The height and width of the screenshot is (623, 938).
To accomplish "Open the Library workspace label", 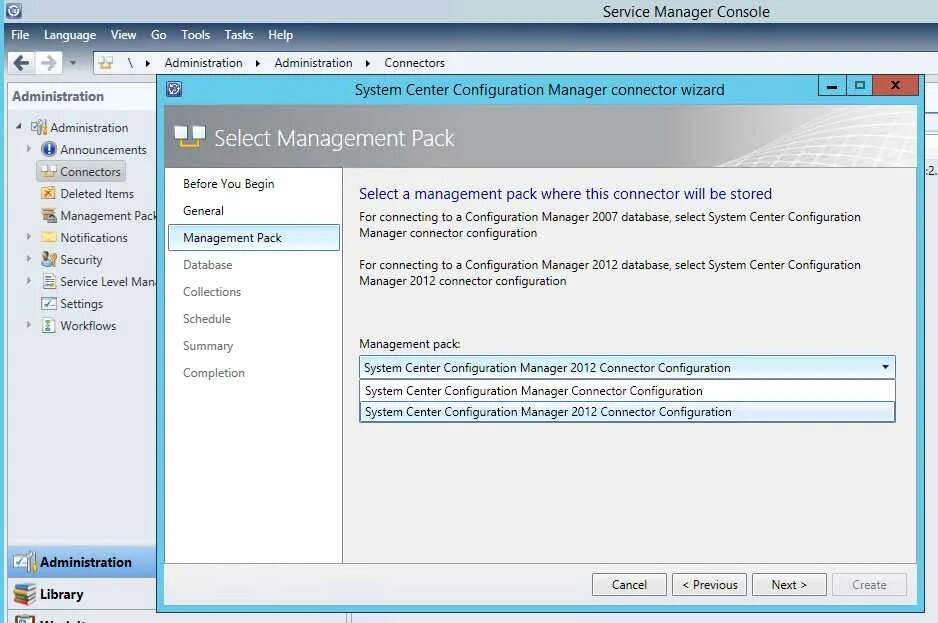I will [x=62, y=594].
